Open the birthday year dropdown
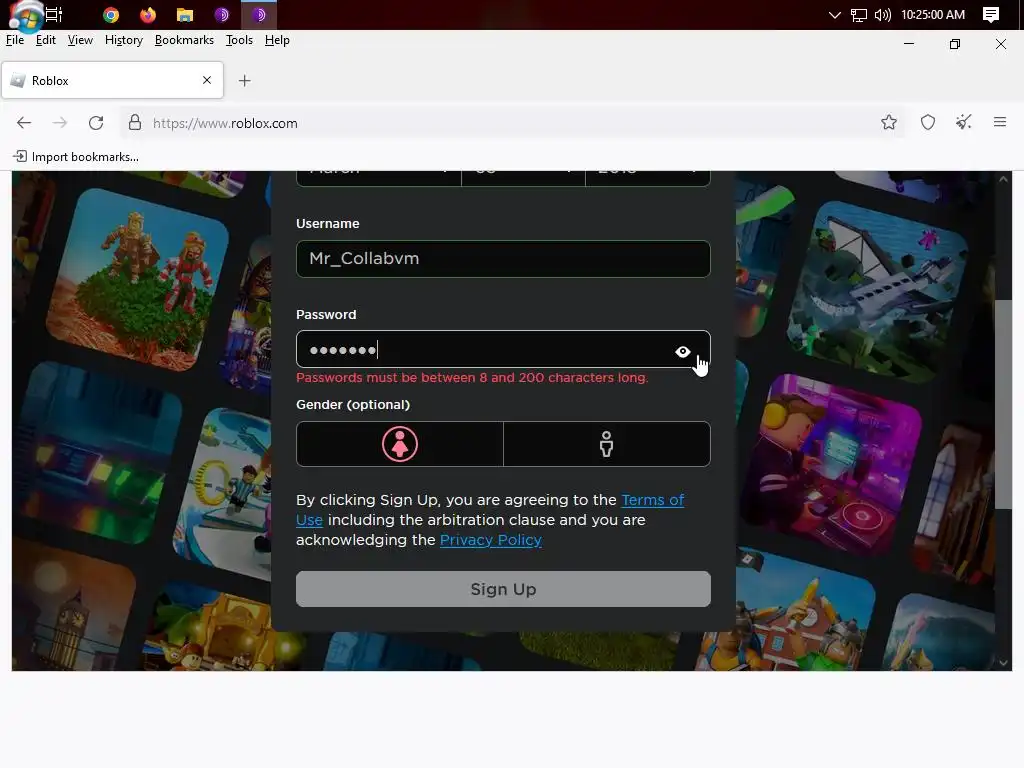The width and height of the screenshot is (1024, 768). (x=648, y=178)
